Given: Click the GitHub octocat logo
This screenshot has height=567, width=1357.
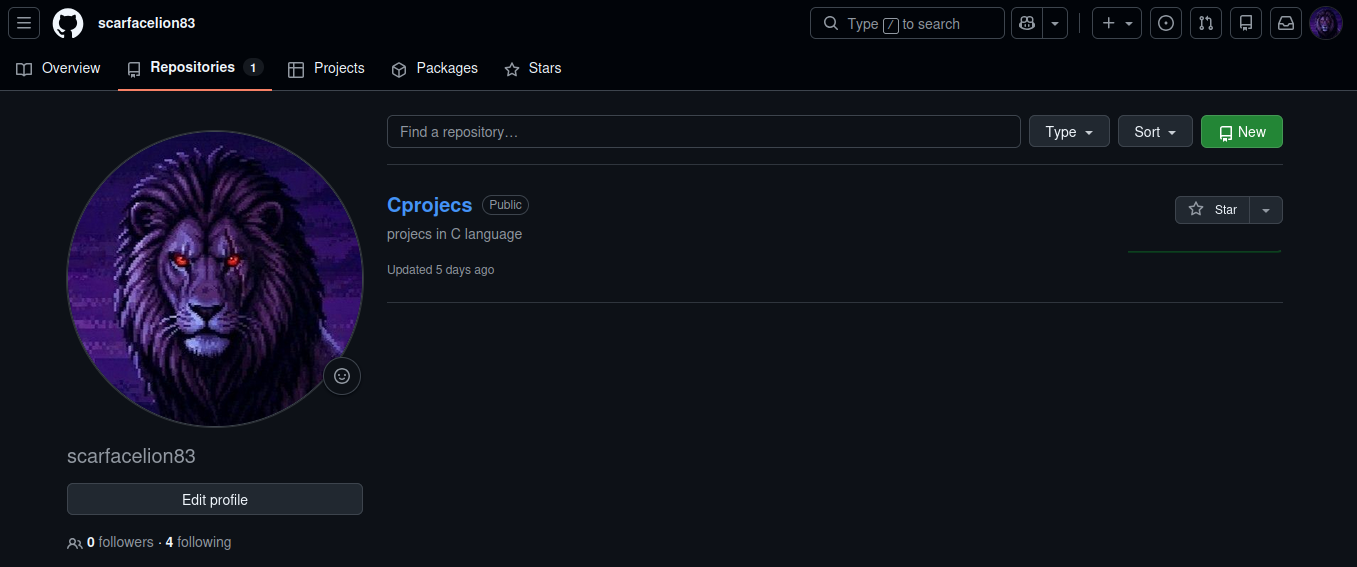Looking at the screenshot, I should tap(68, 23).
